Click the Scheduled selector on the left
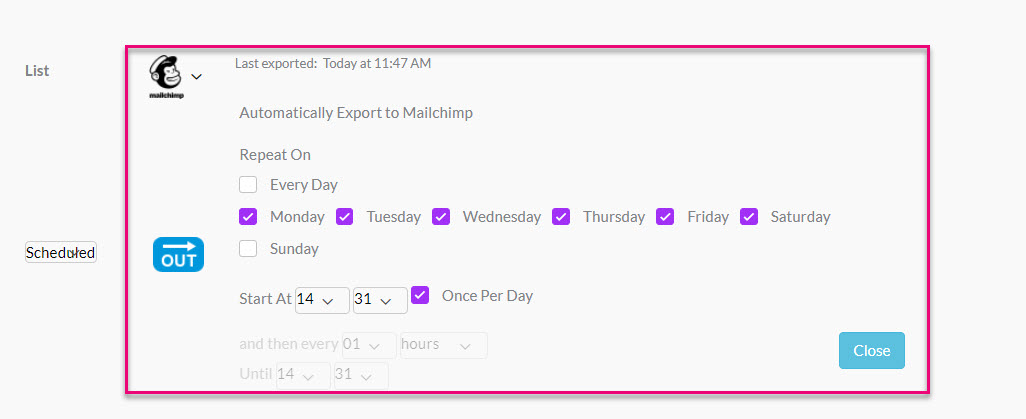The height and width of the screenshot is (419, 1026). [61, 253]
